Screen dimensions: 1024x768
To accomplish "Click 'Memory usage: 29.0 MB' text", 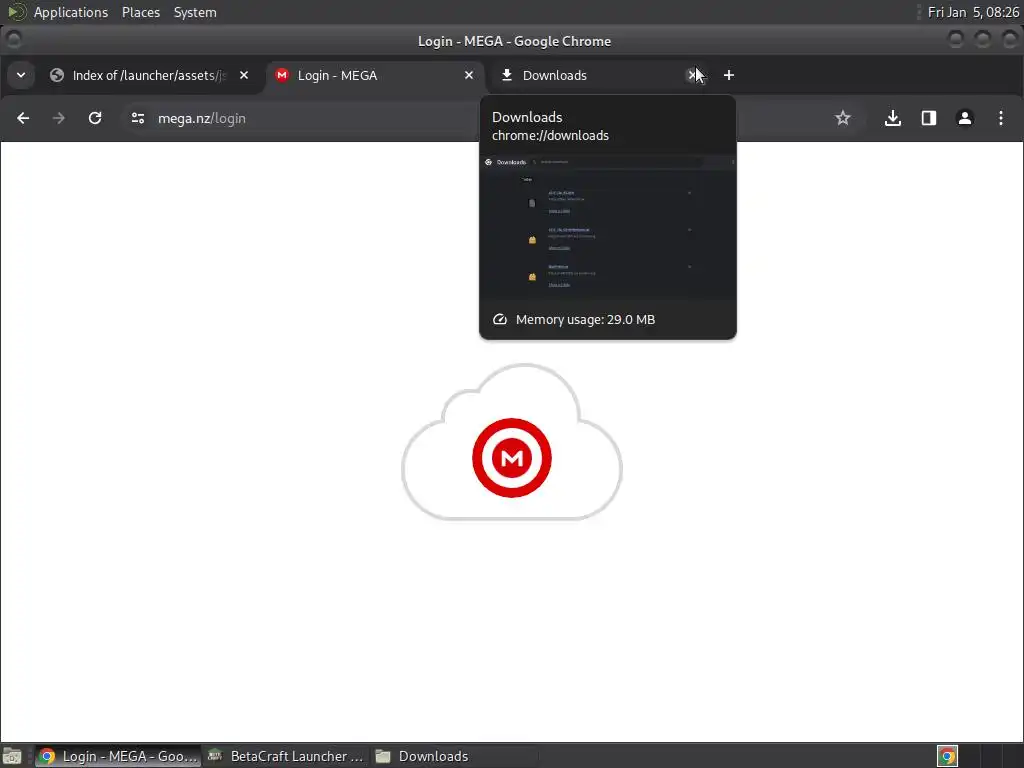I will [x=585, y=319].
